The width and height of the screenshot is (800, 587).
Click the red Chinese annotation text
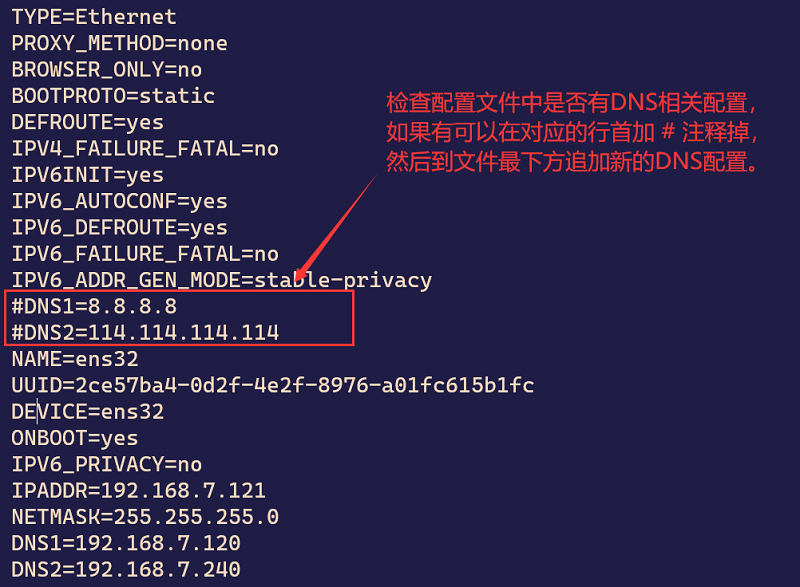click(x=571, y=131)
